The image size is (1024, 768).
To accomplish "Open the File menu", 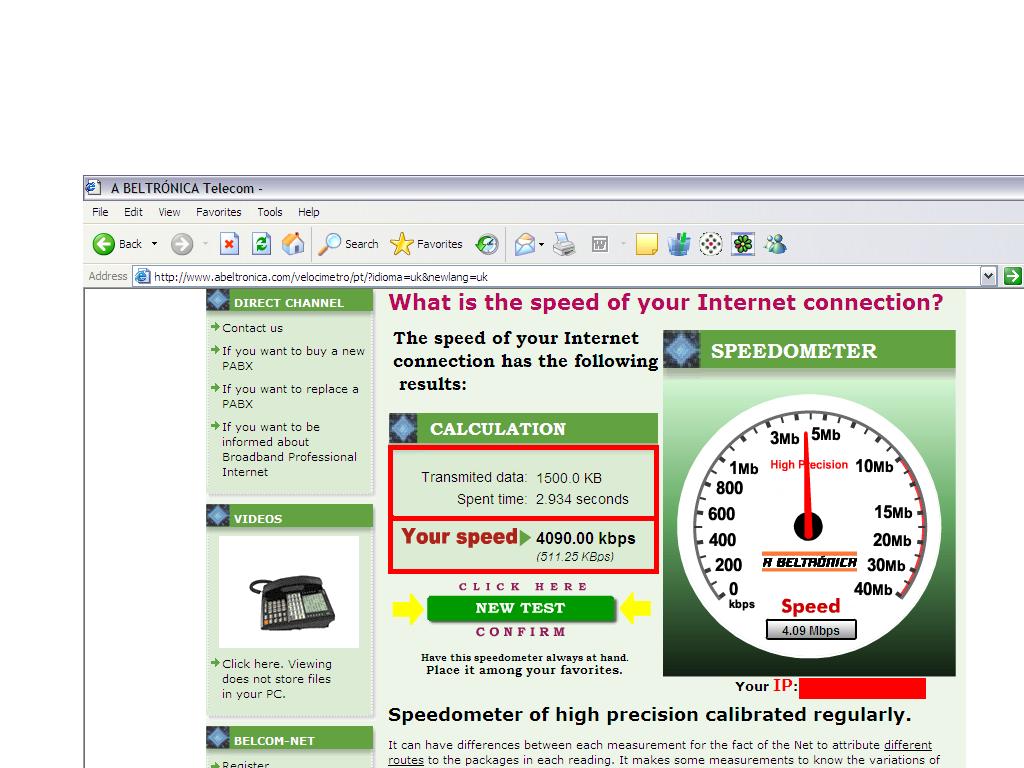I will coord(100,212).
